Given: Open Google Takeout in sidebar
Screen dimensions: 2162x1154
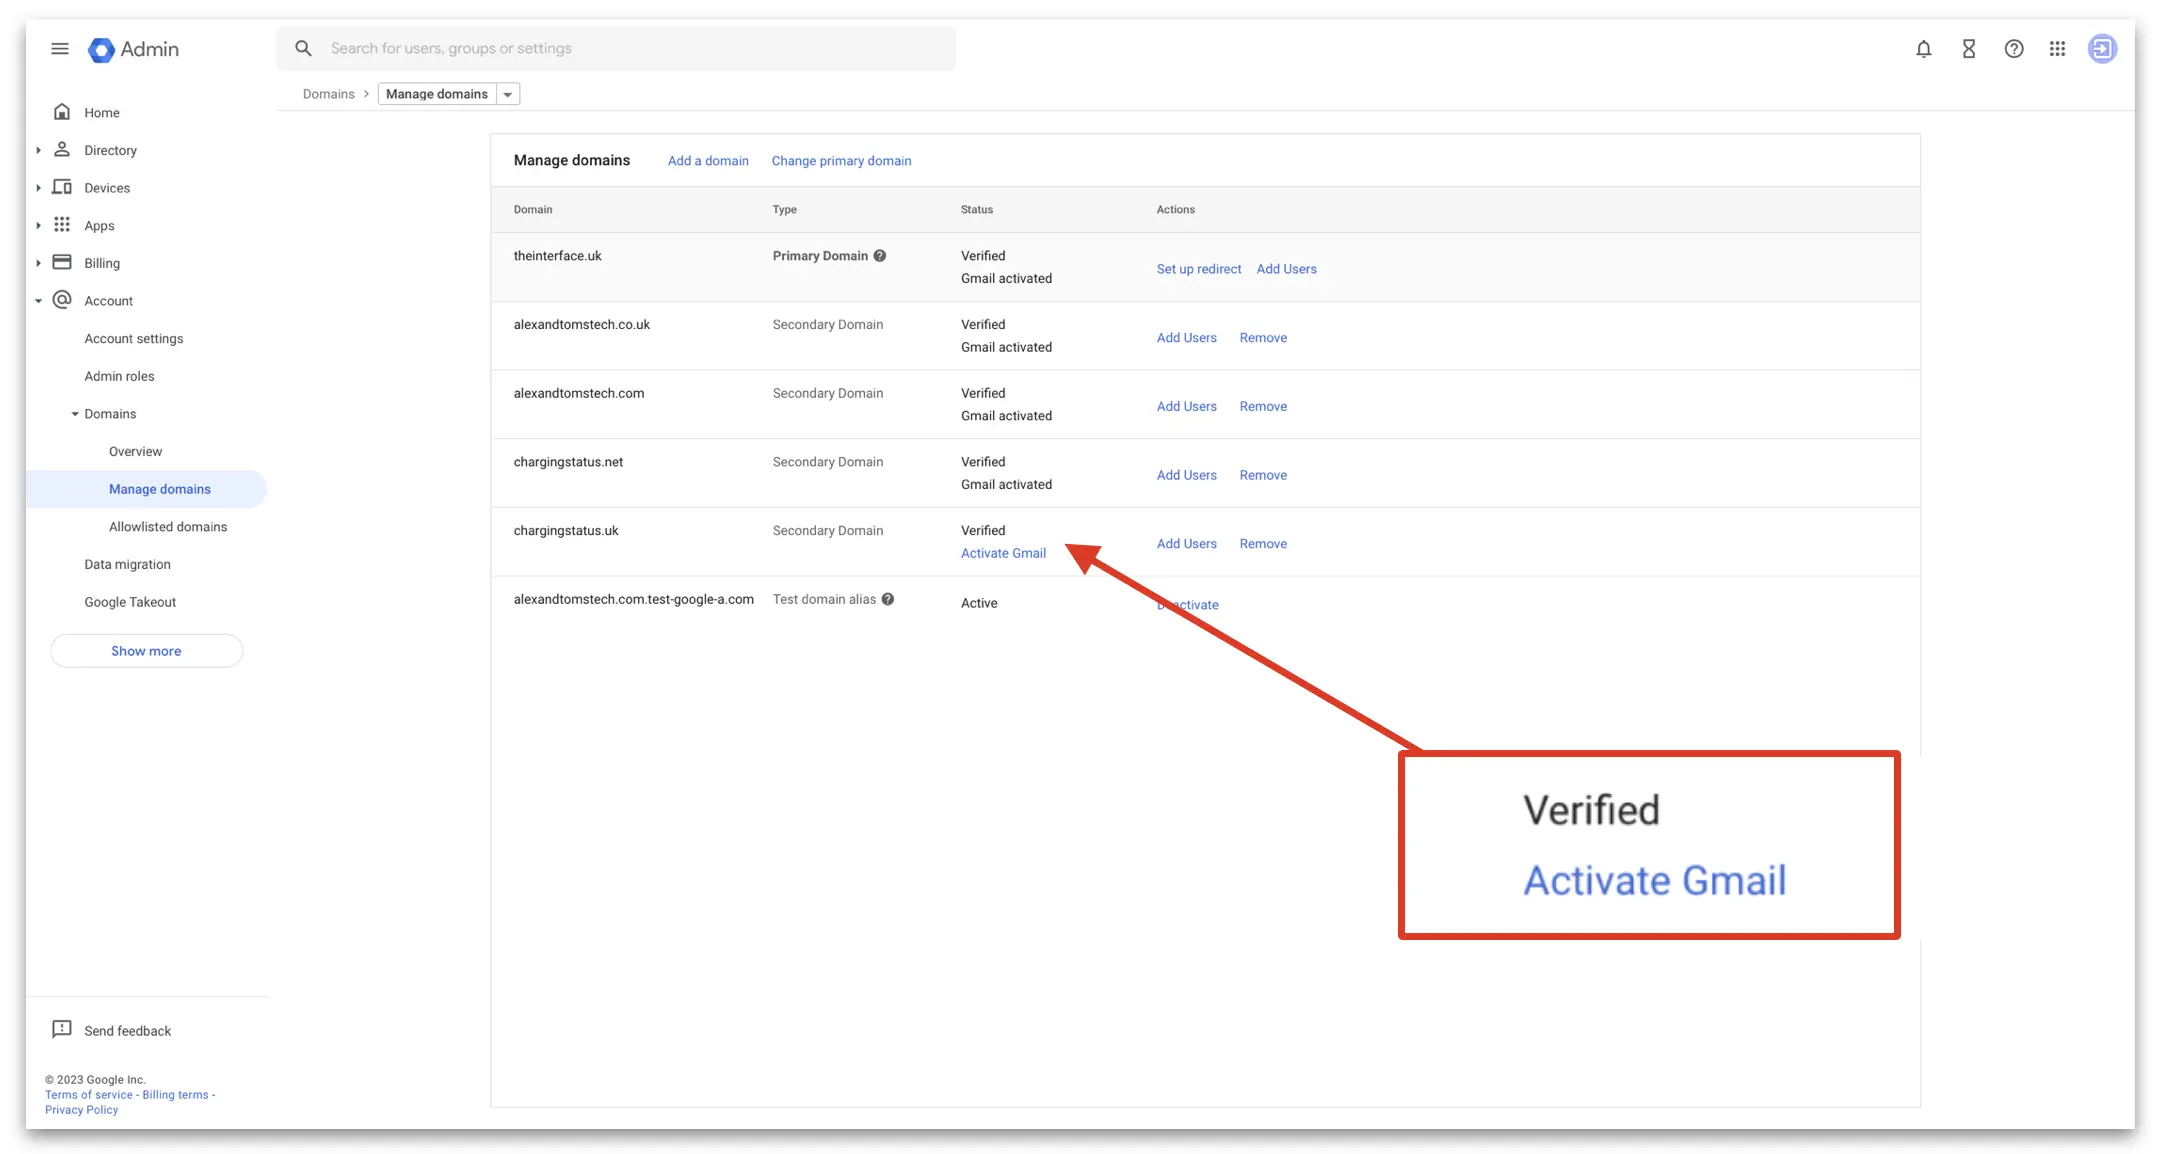Looking at the screenshot, I should pyautogui.click(x=130, y=602).
